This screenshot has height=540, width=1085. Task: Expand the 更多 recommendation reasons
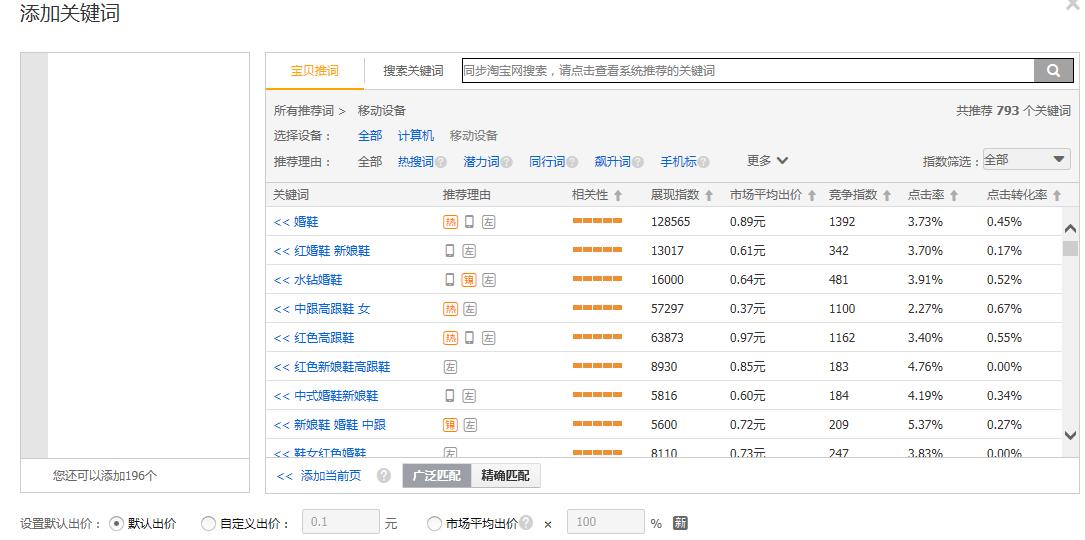click(767, 161)
